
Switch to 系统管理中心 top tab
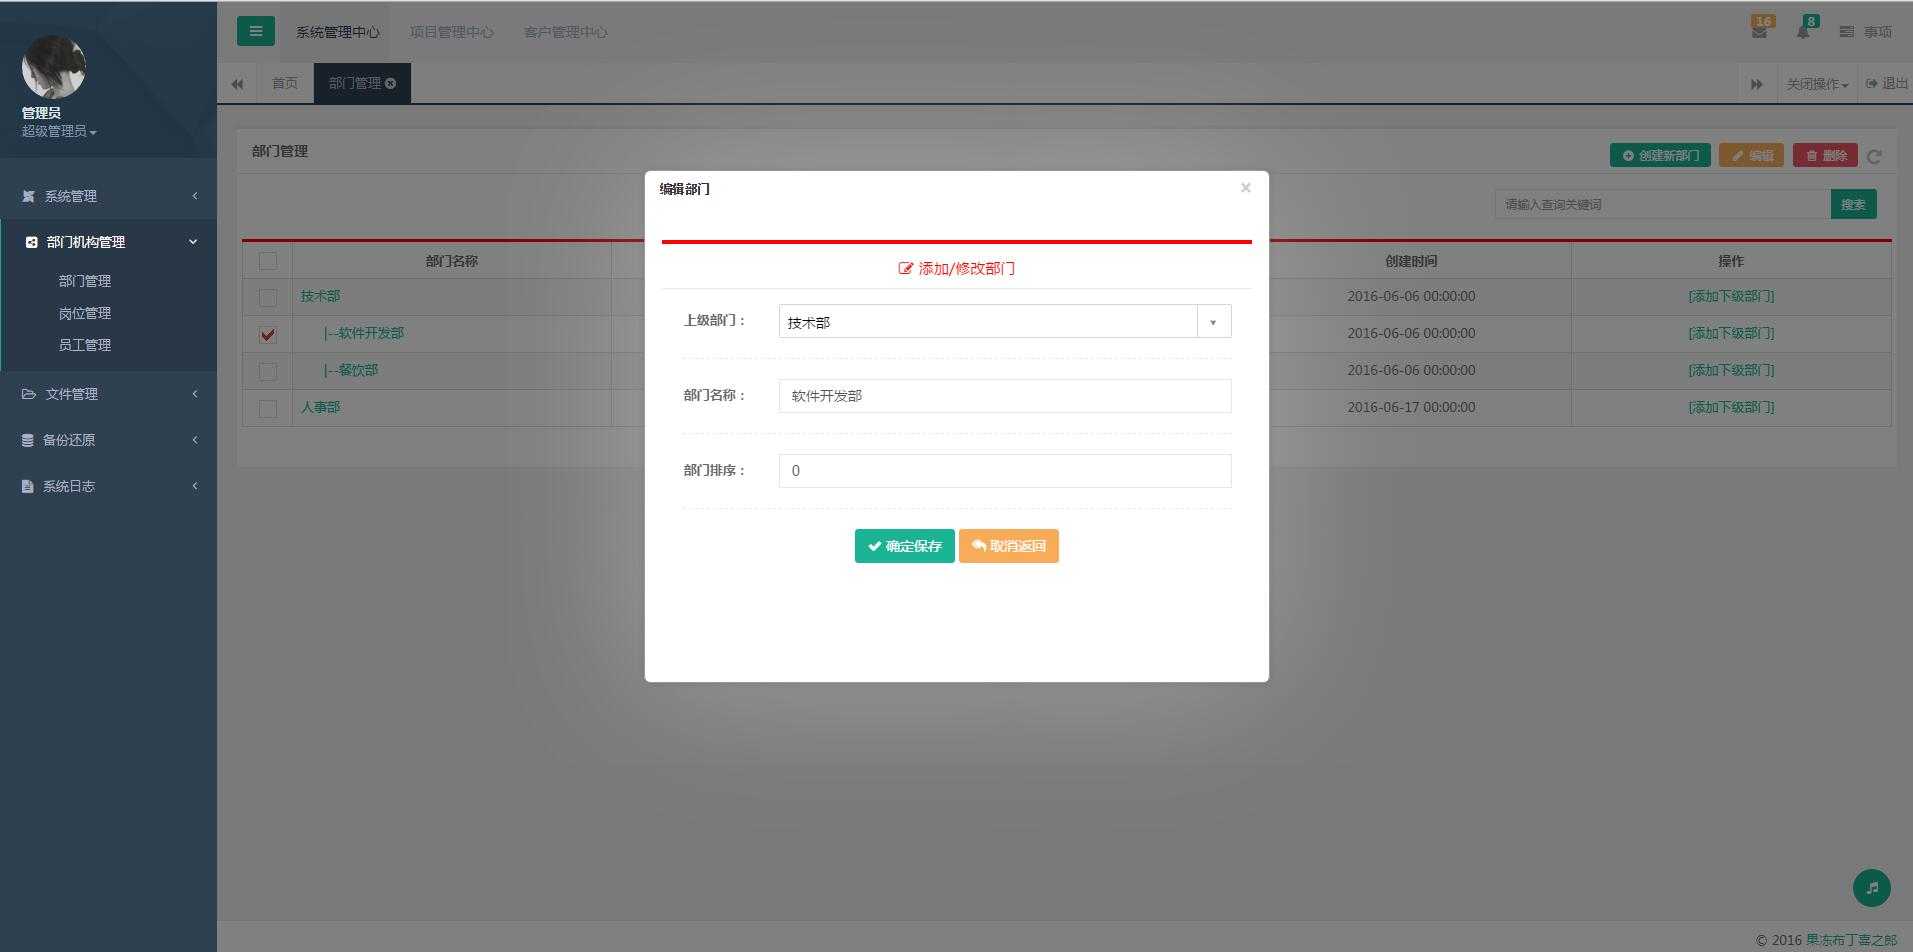(x=338, y=32)
